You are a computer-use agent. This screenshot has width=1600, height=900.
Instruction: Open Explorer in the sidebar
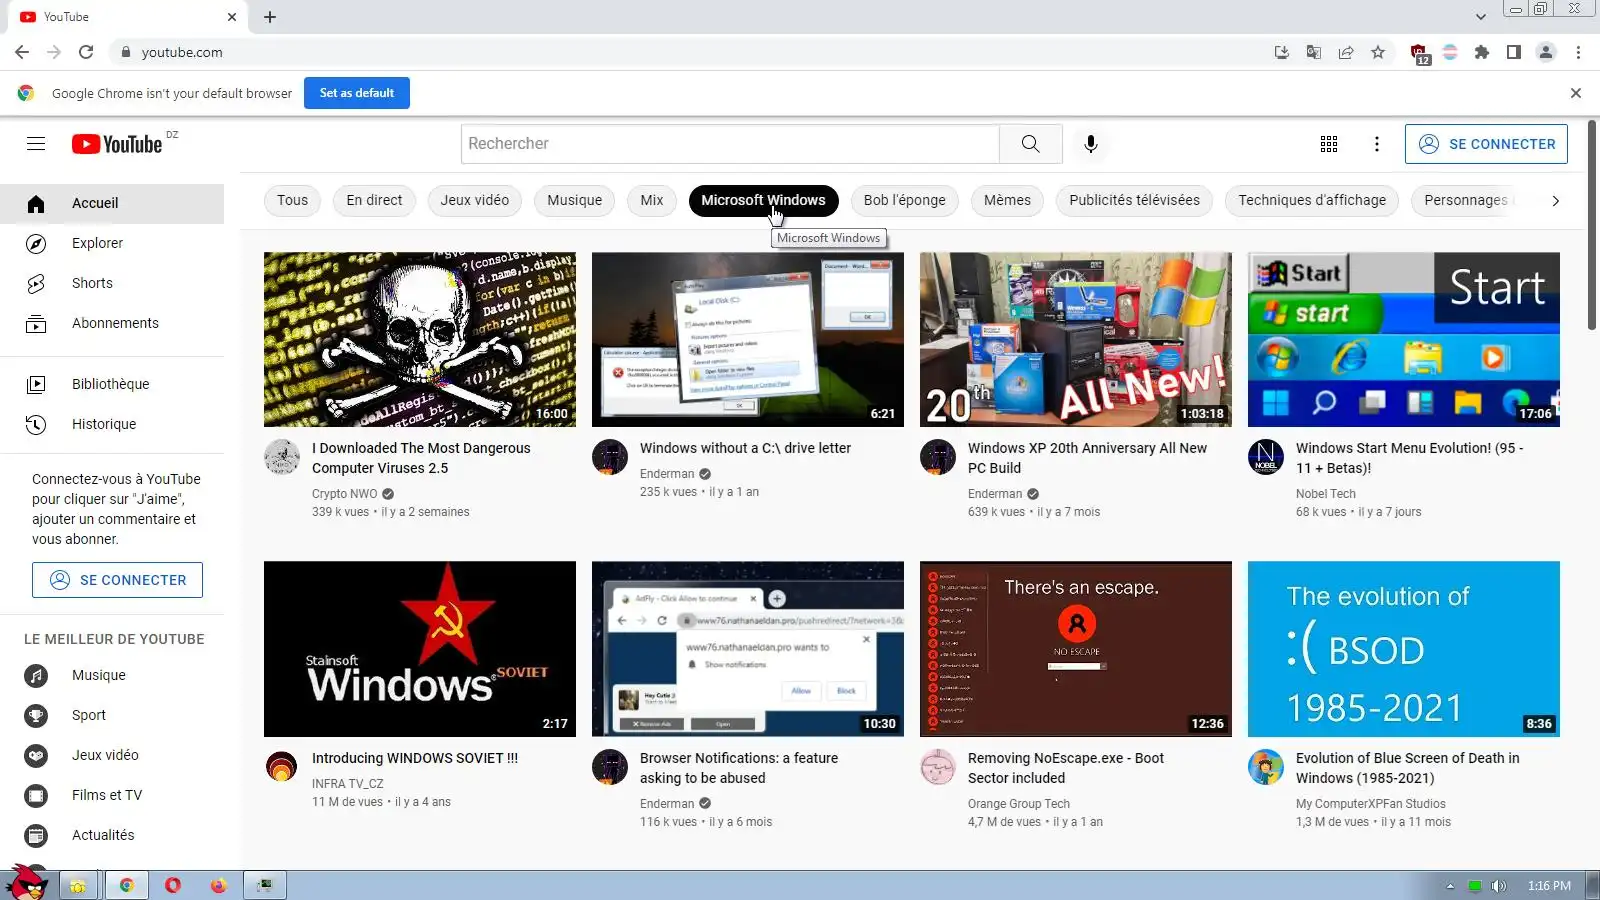point(112,243)
